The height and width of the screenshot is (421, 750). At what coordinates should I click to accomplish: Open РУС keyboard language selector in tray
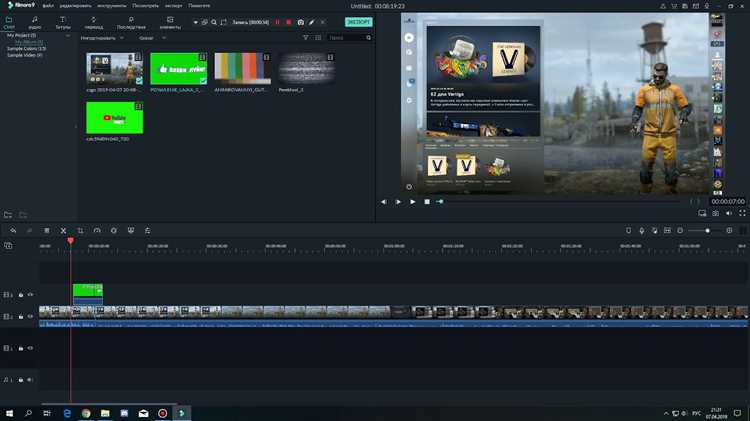click(696, 413)
